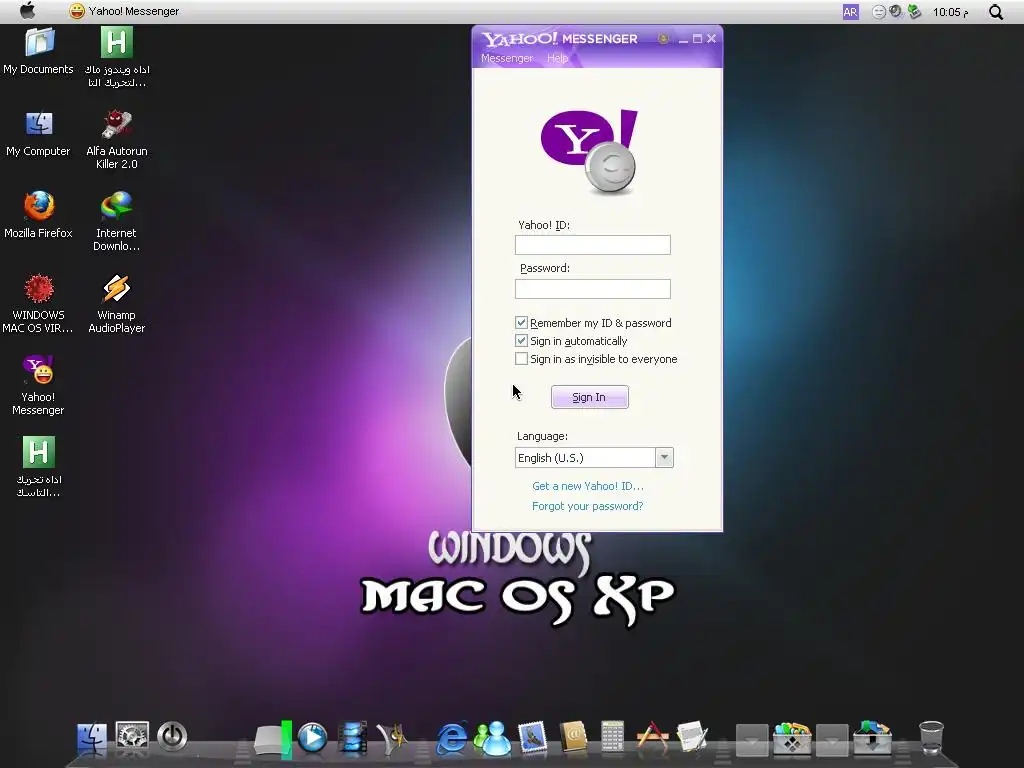Click the Finder icon in the dock
Viewport: 1024px width, 768px height.
(91, 737)
